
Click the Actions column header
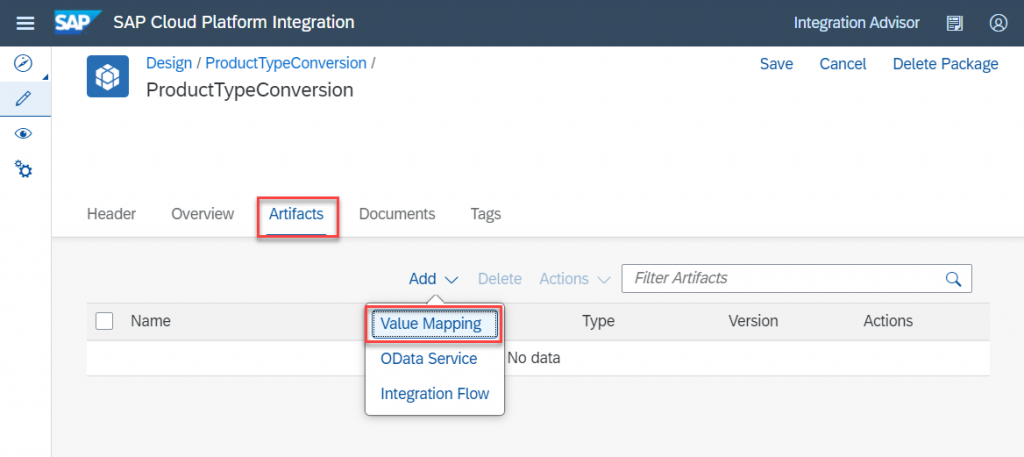coord(888,321)
